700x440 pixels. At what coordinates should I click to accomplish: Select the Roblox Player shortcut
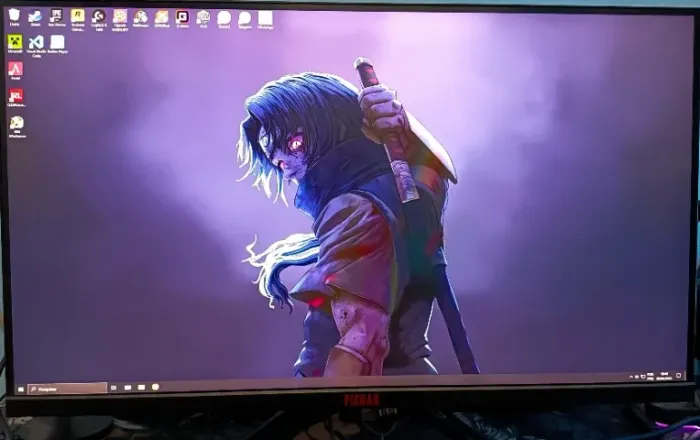tap(57, 44)
